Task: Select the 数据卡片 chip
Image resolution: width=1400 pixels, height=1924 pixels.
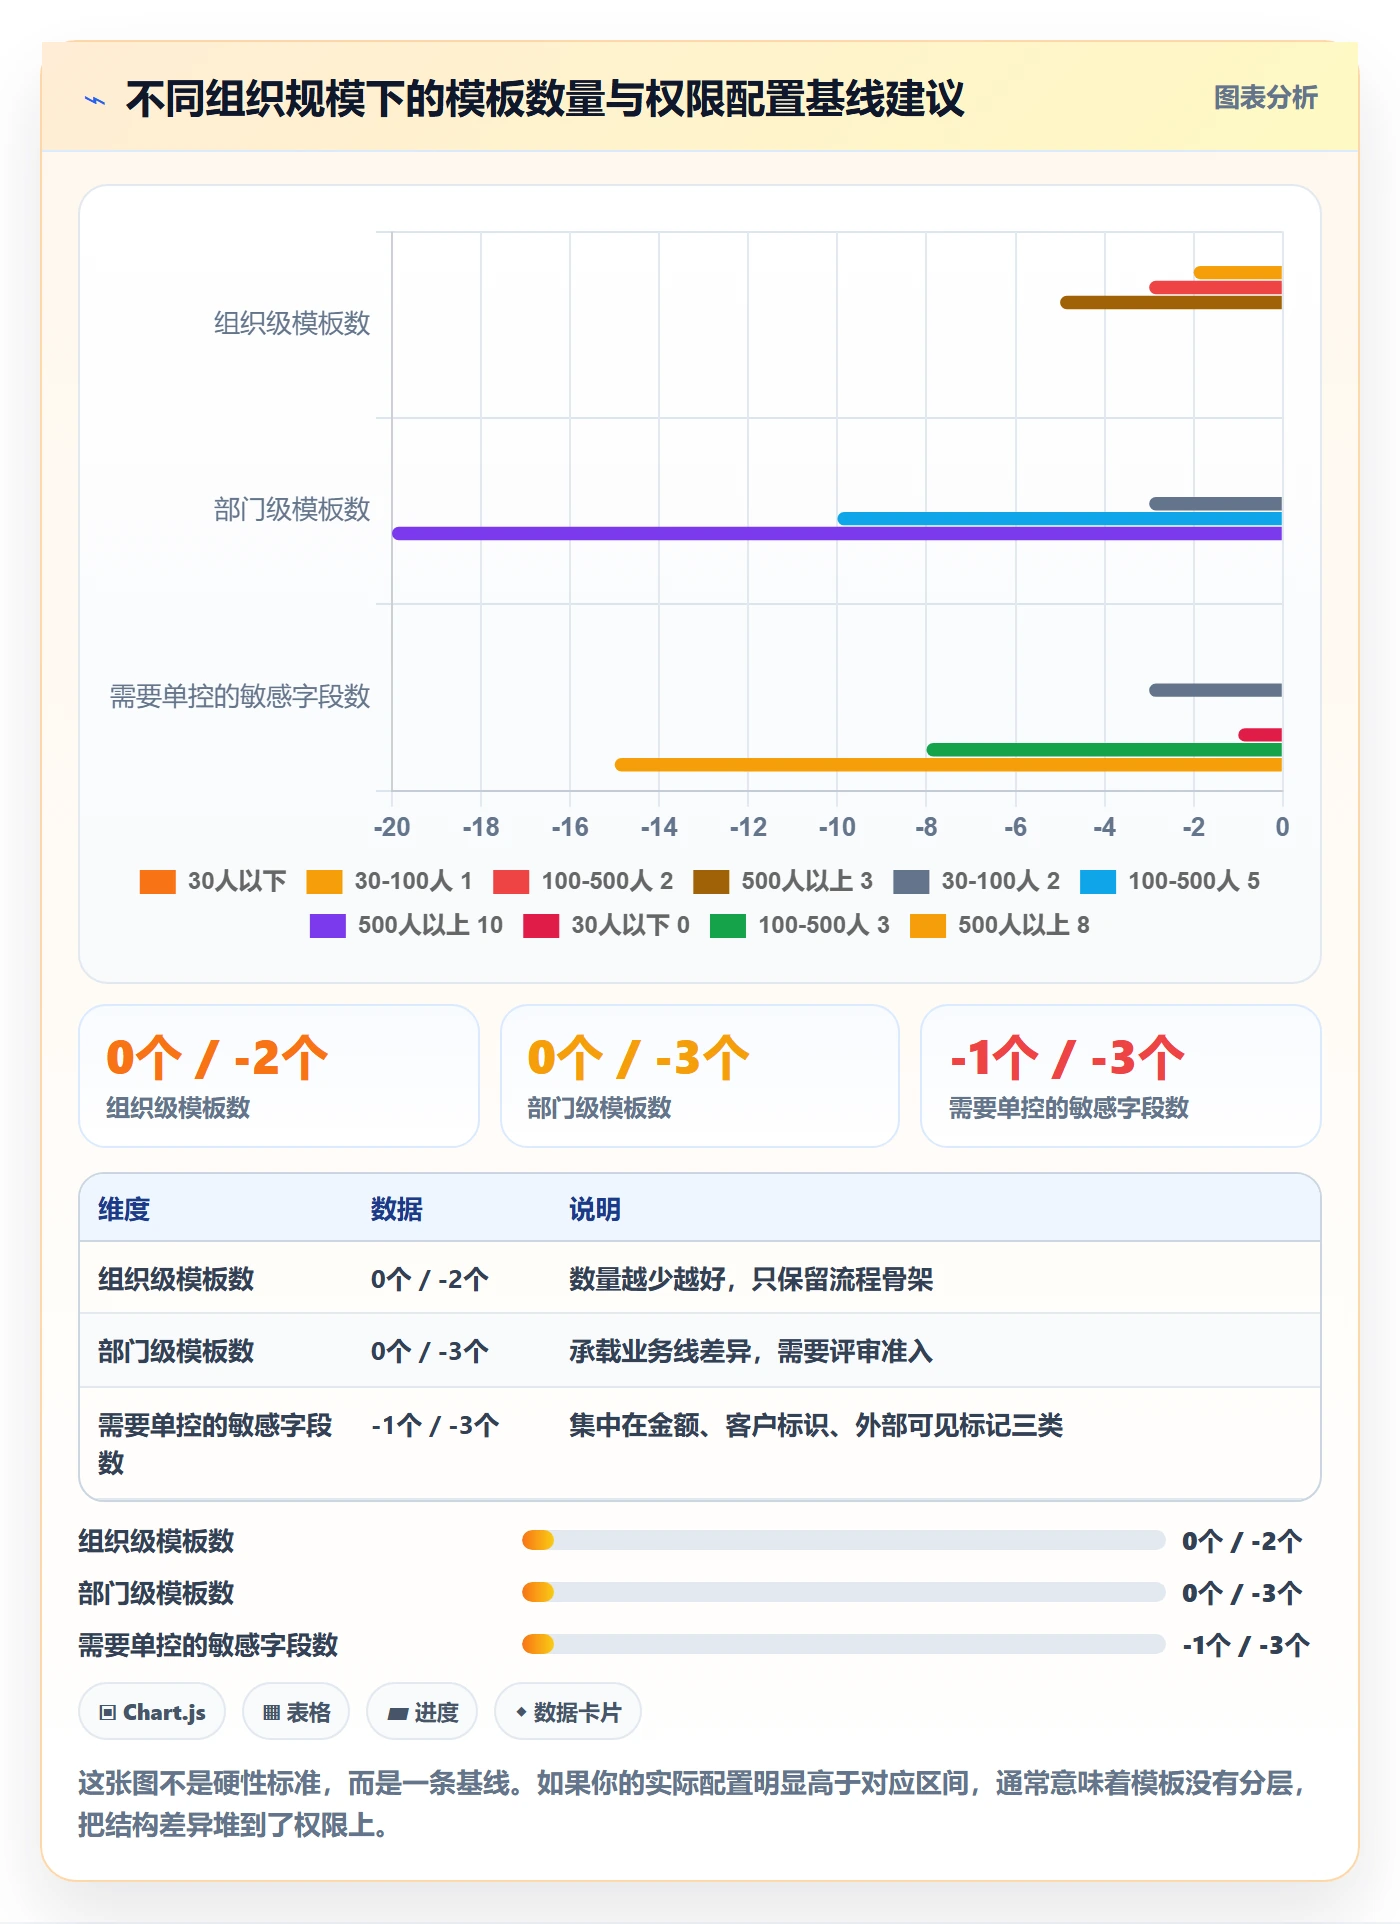Action: (568, 1712)
